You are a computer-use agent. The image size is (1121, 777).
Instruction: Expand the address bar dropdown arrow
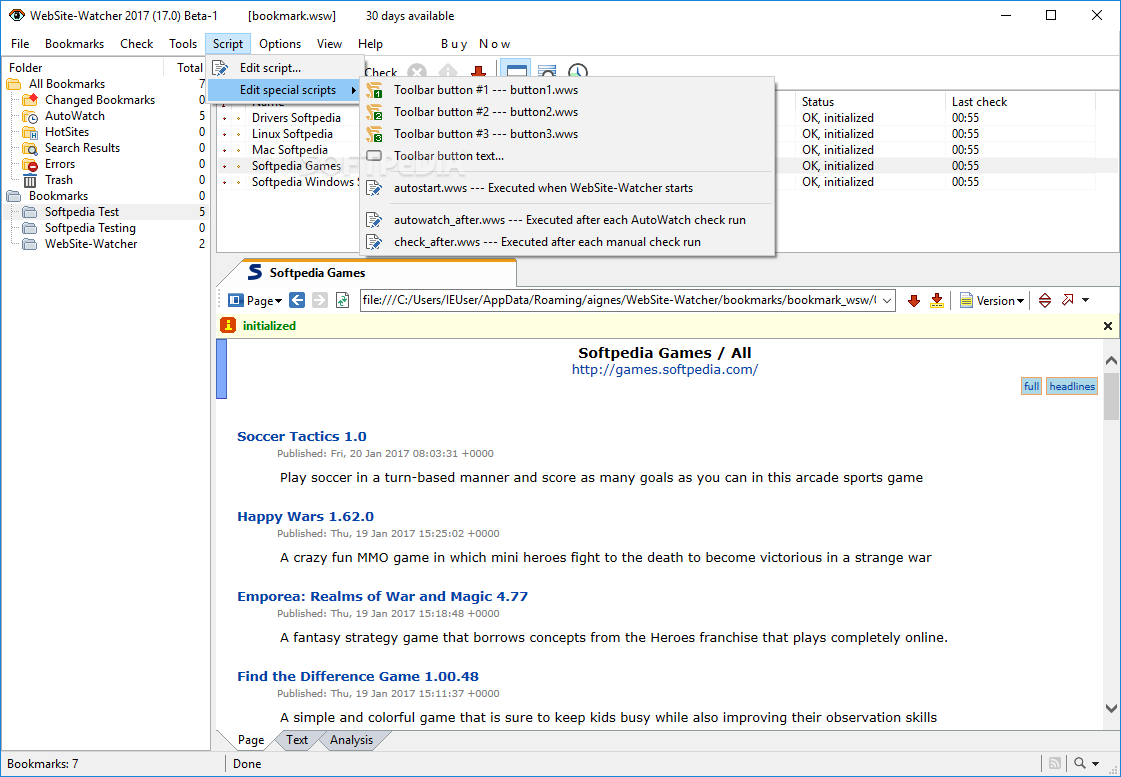887,301
